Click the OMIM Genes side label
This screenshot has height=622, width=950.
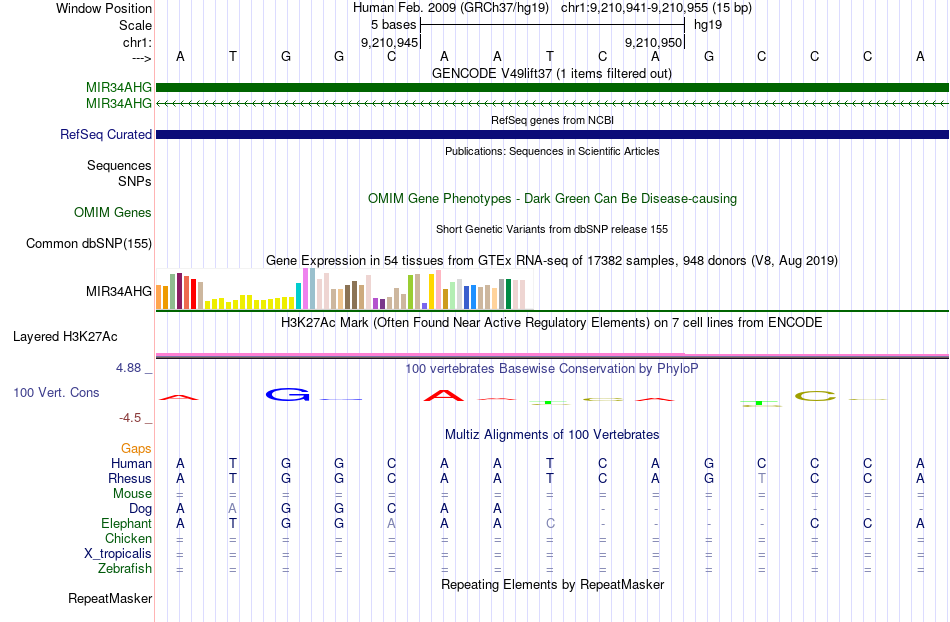113,213
